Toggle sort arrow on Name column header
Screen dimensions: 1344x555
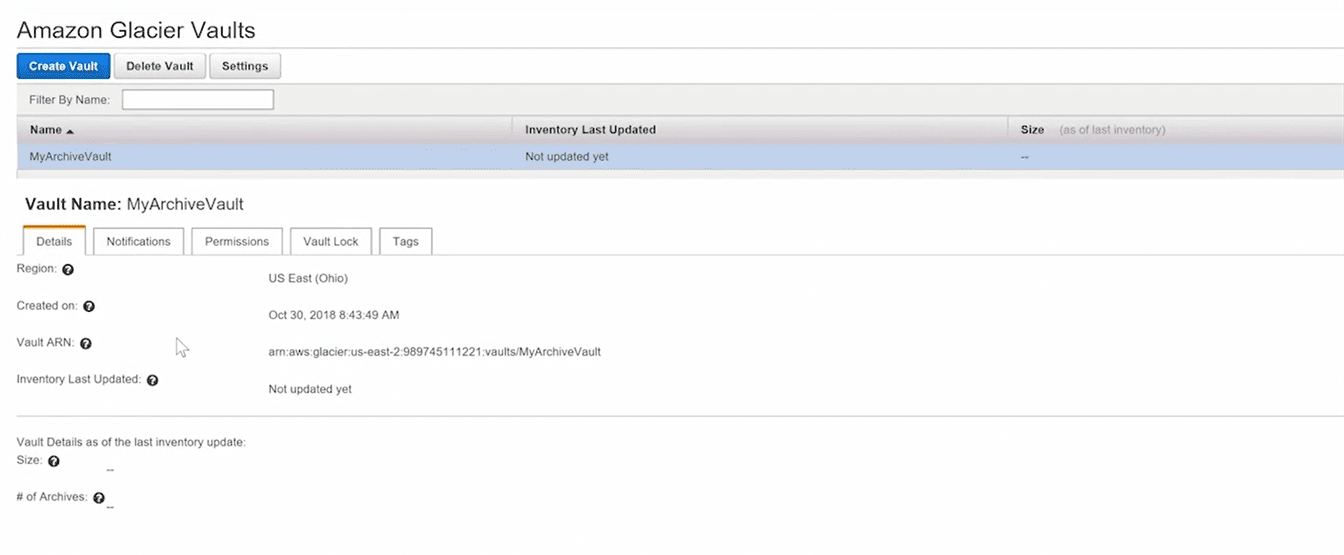(x=70, y=131)
